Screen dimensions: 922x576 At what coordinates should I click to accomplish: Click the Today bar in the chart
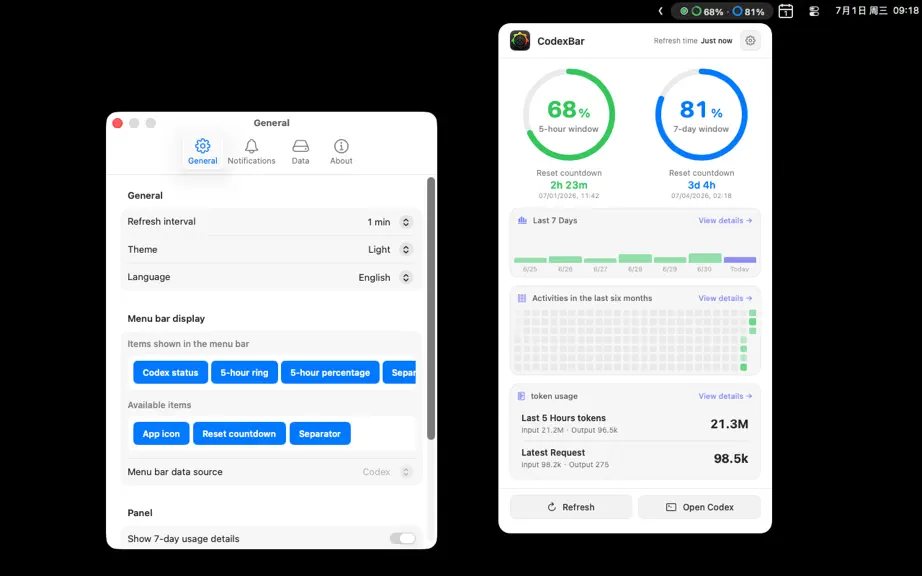point(740,260)
